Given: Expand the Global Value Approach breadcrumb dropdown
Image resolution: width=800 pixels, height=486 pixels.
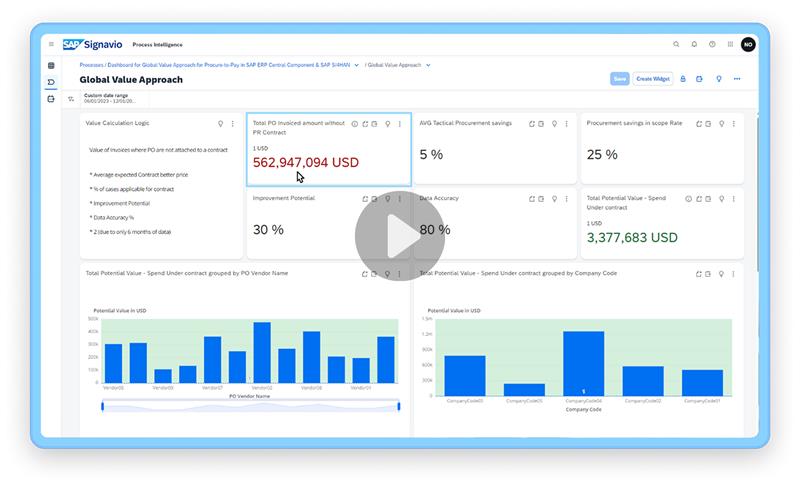Looking at the screenshot, I should (x=428, y=65).
